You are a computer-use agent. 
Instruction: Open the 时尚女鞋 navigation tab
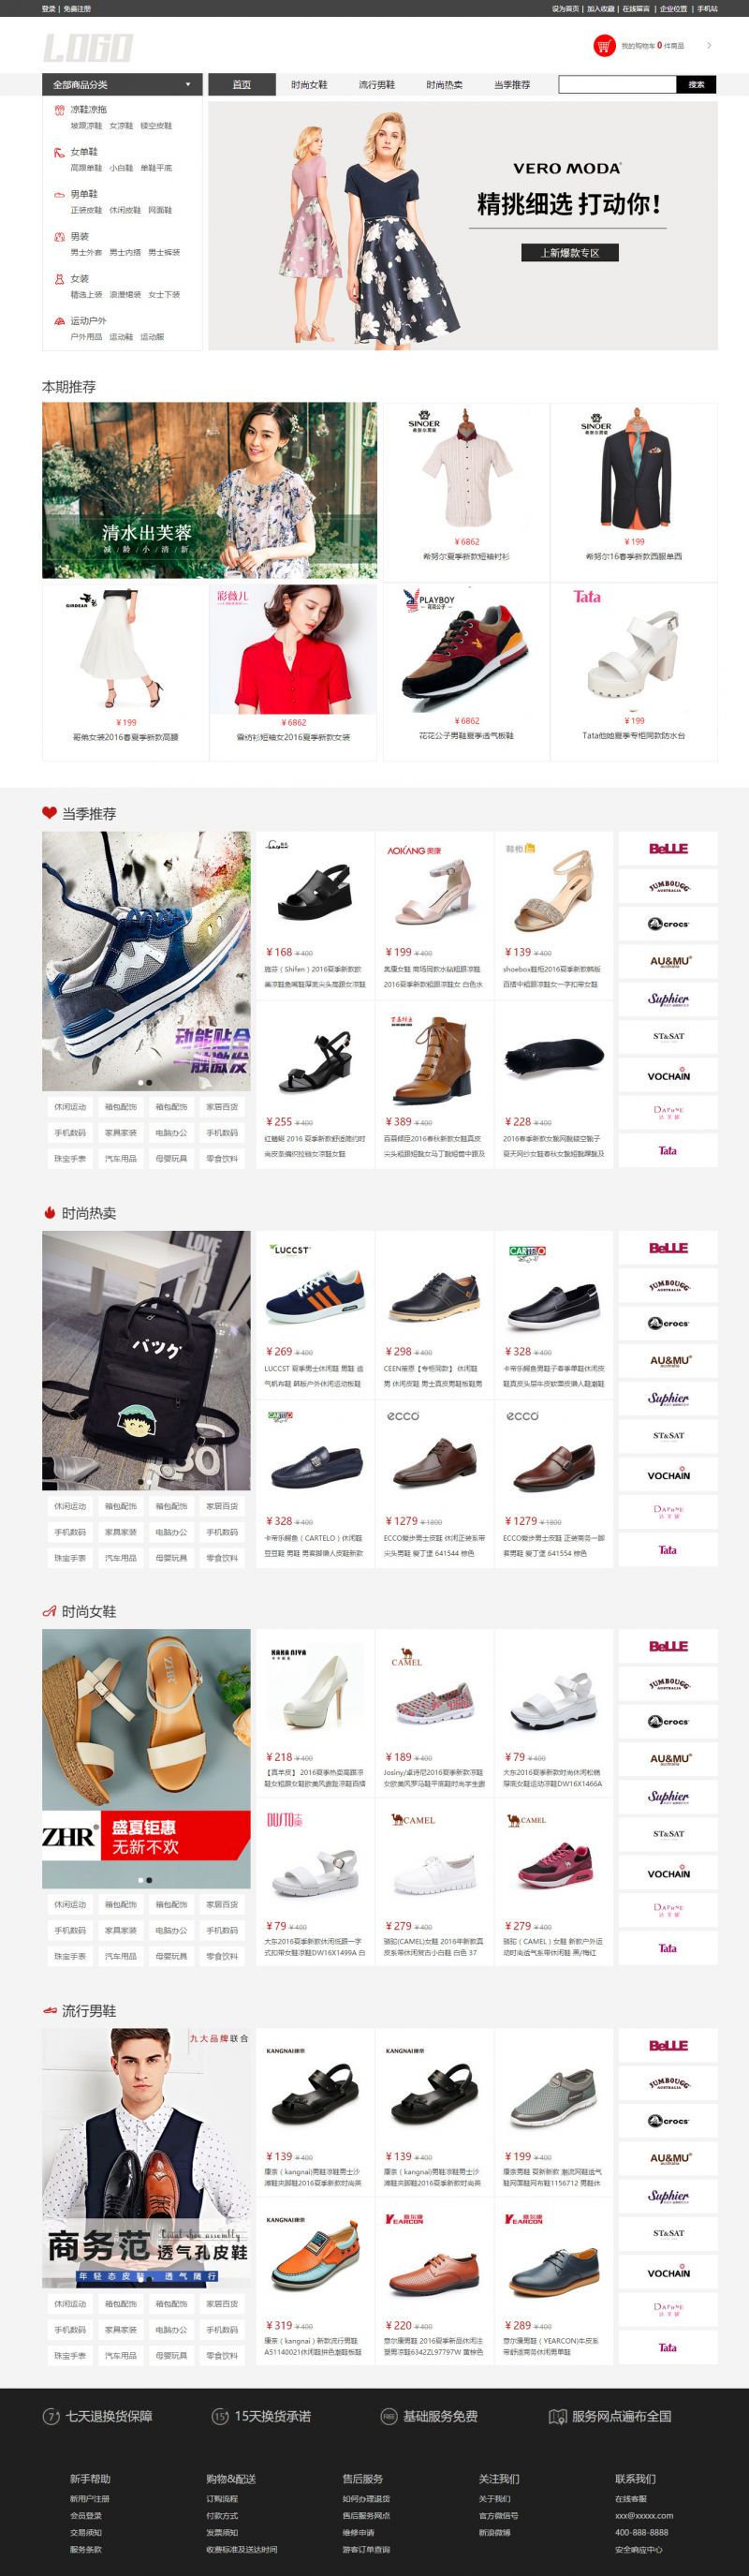click(309, 85)
